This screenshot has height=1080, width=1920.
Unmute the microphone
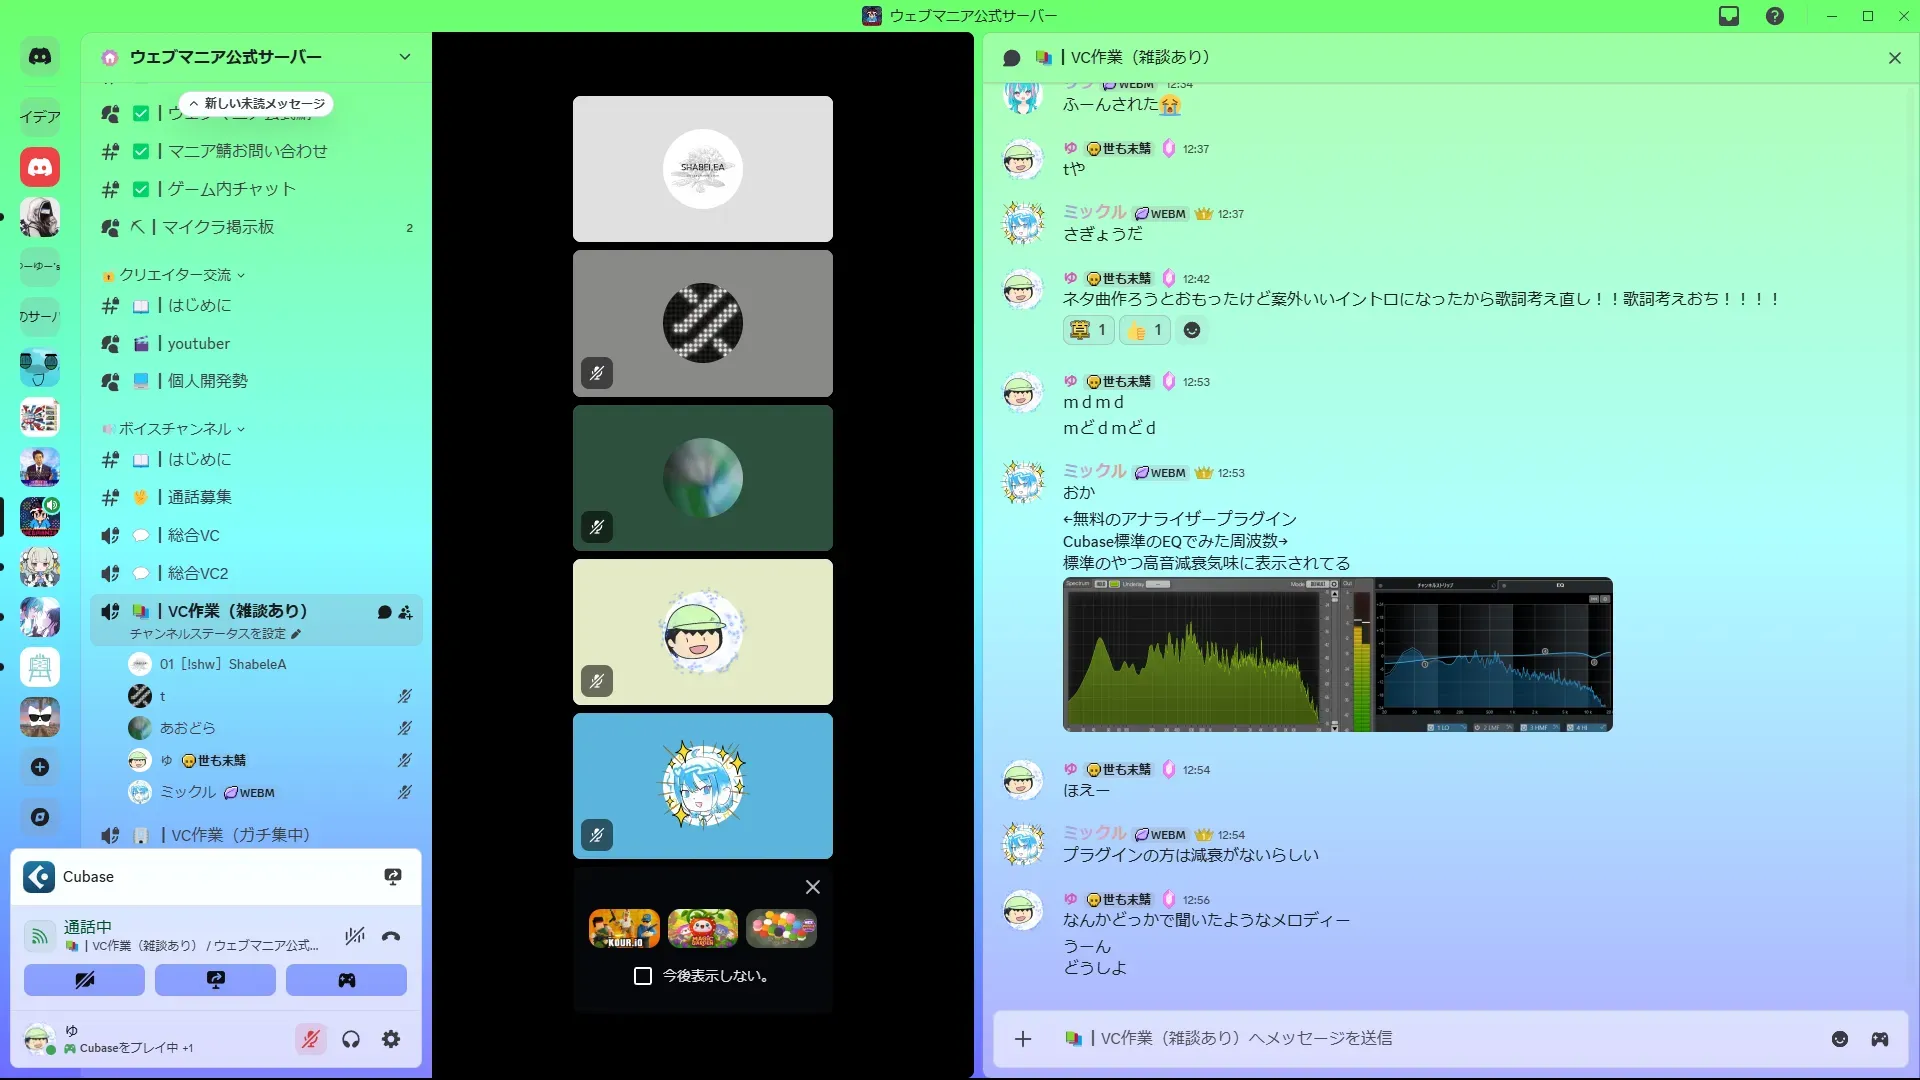[x=310, y=1040]
